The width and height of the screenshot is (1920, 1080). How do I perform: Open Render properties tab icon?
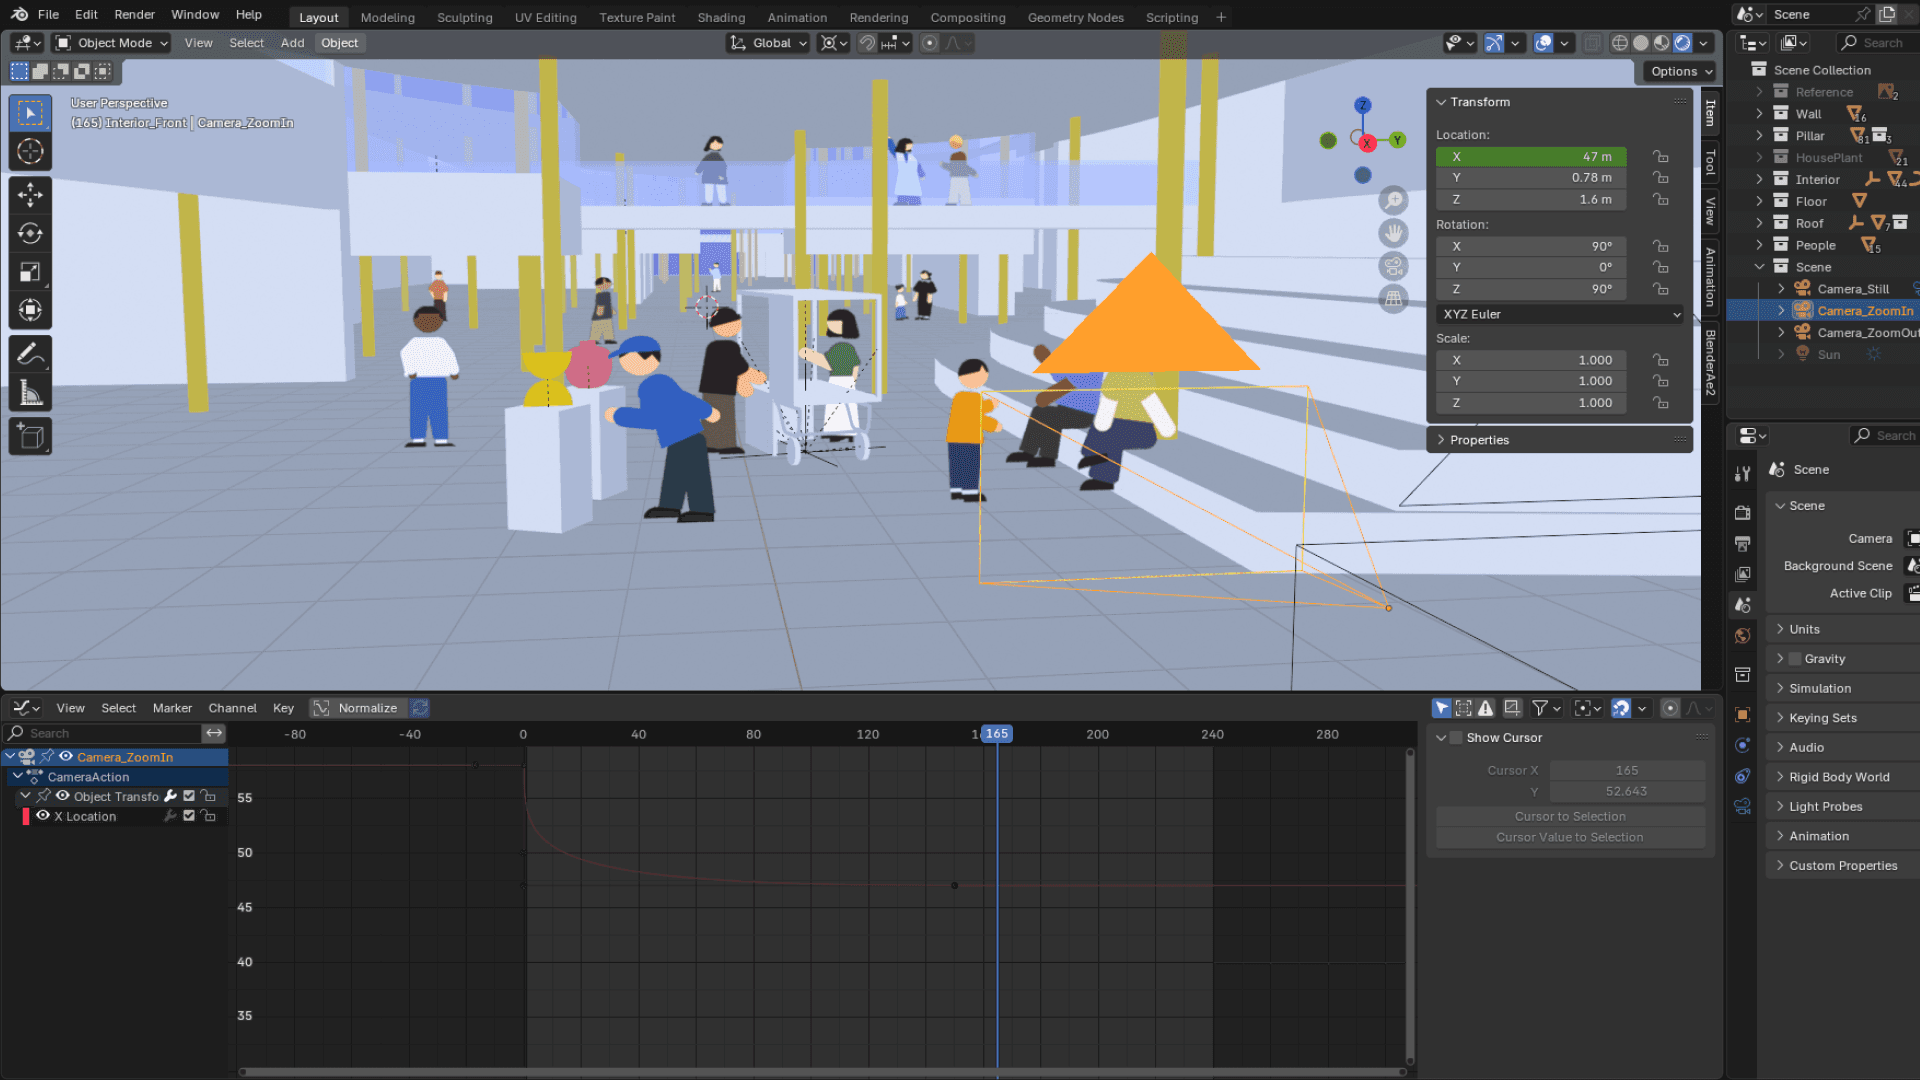point(1743,512)
